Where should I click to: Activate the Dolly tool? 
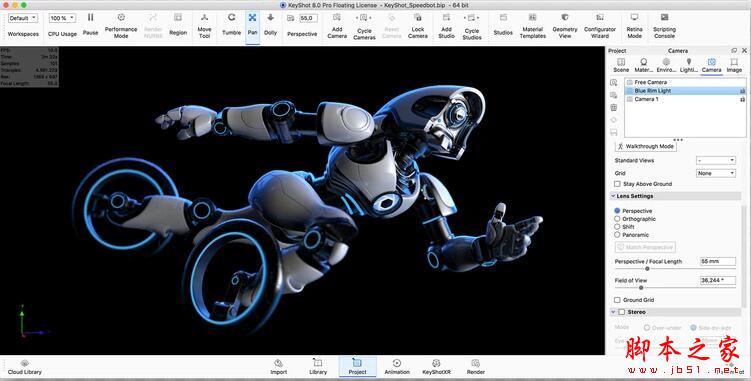(x=271, y=24)
